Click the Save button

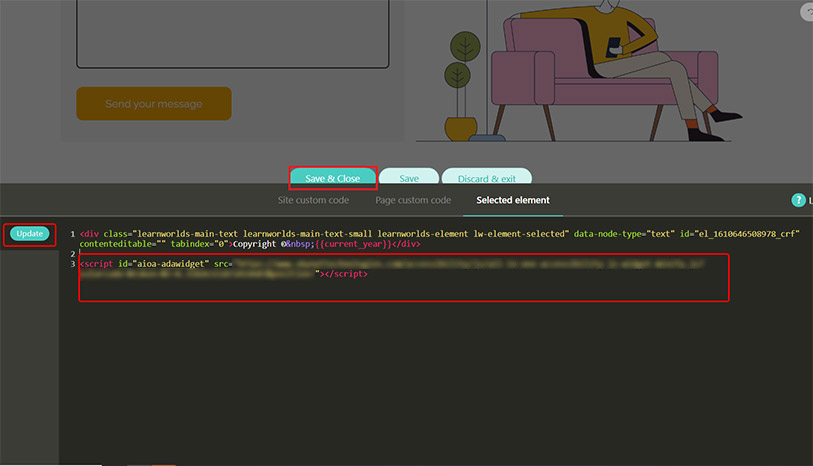click(x=409, y=179)
